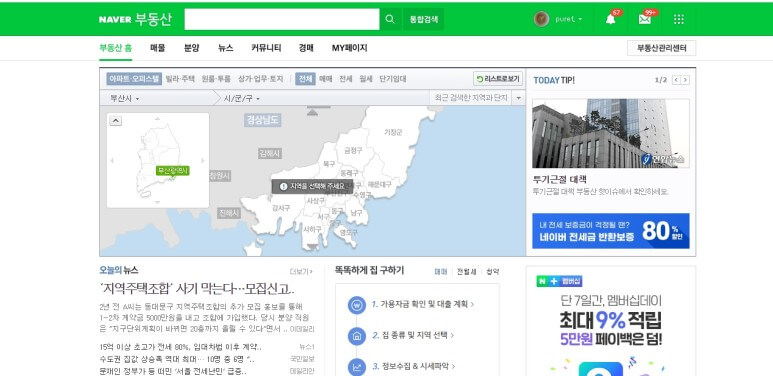Open the MY페이지 navigation tab
Image resolution: width=773 pixels, height=376 pixels.
pyautogui.click(x=350, y=48)
